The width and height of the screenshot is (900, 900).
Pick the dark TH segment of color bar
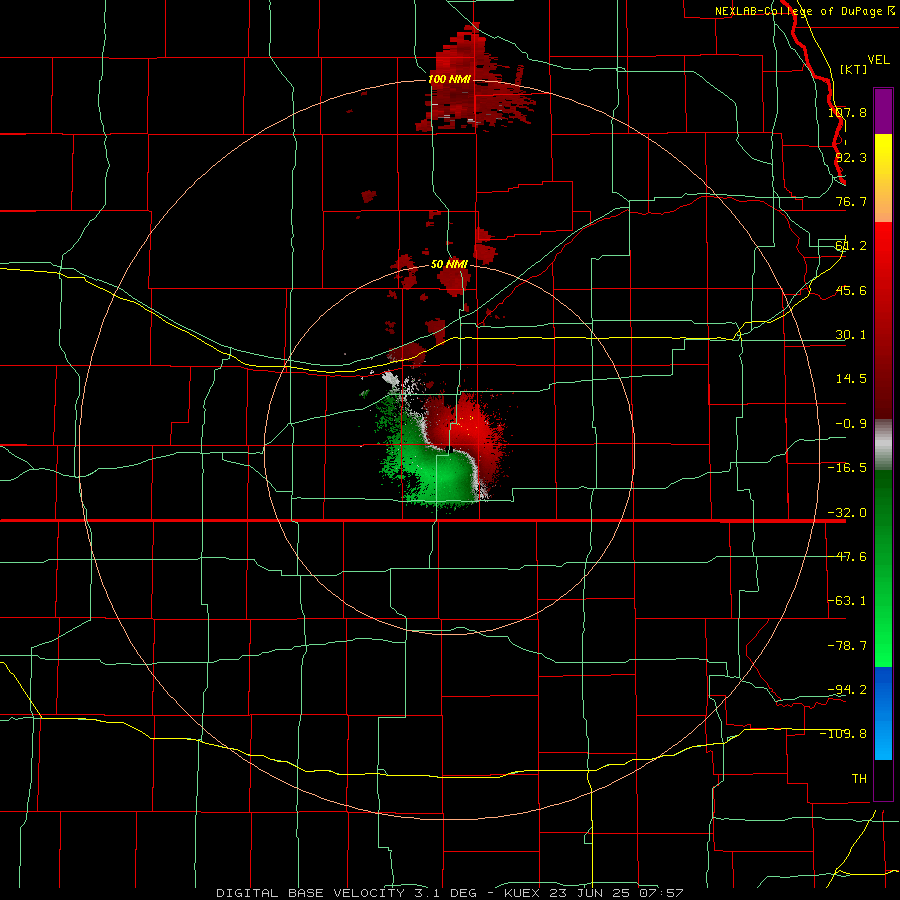click(883, 780)
